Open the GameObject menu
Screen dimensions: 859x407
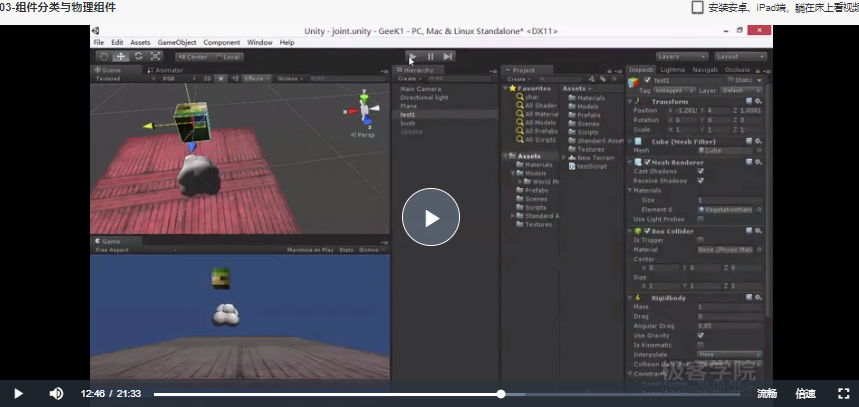(x=176, y=42)
